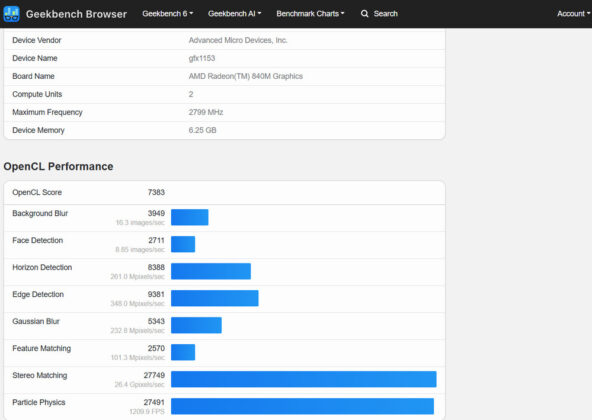Click the Stereo Matching score bar
592x420 pixels.
click(304, 379)
